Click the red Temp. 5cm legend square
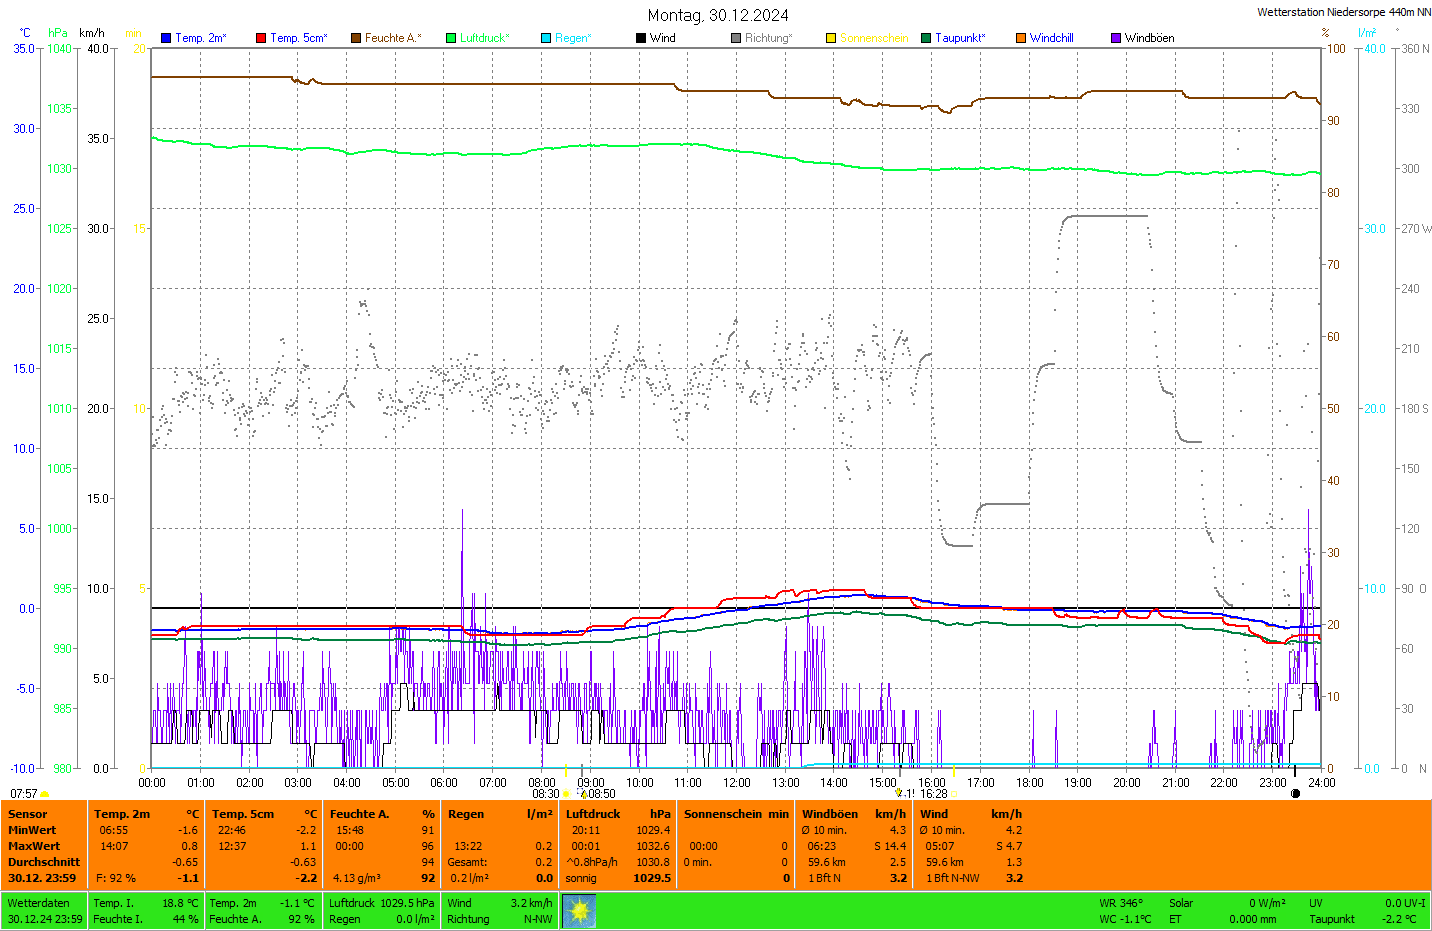The width and height of the screenshot is (1432, 931). coord(261,38)
